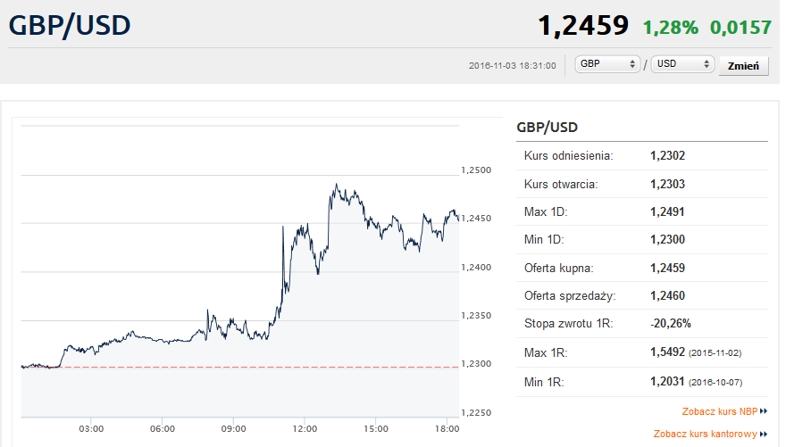The image size is (786, 447).
Task: Click the Zmień button
Action: pos(743,66)
